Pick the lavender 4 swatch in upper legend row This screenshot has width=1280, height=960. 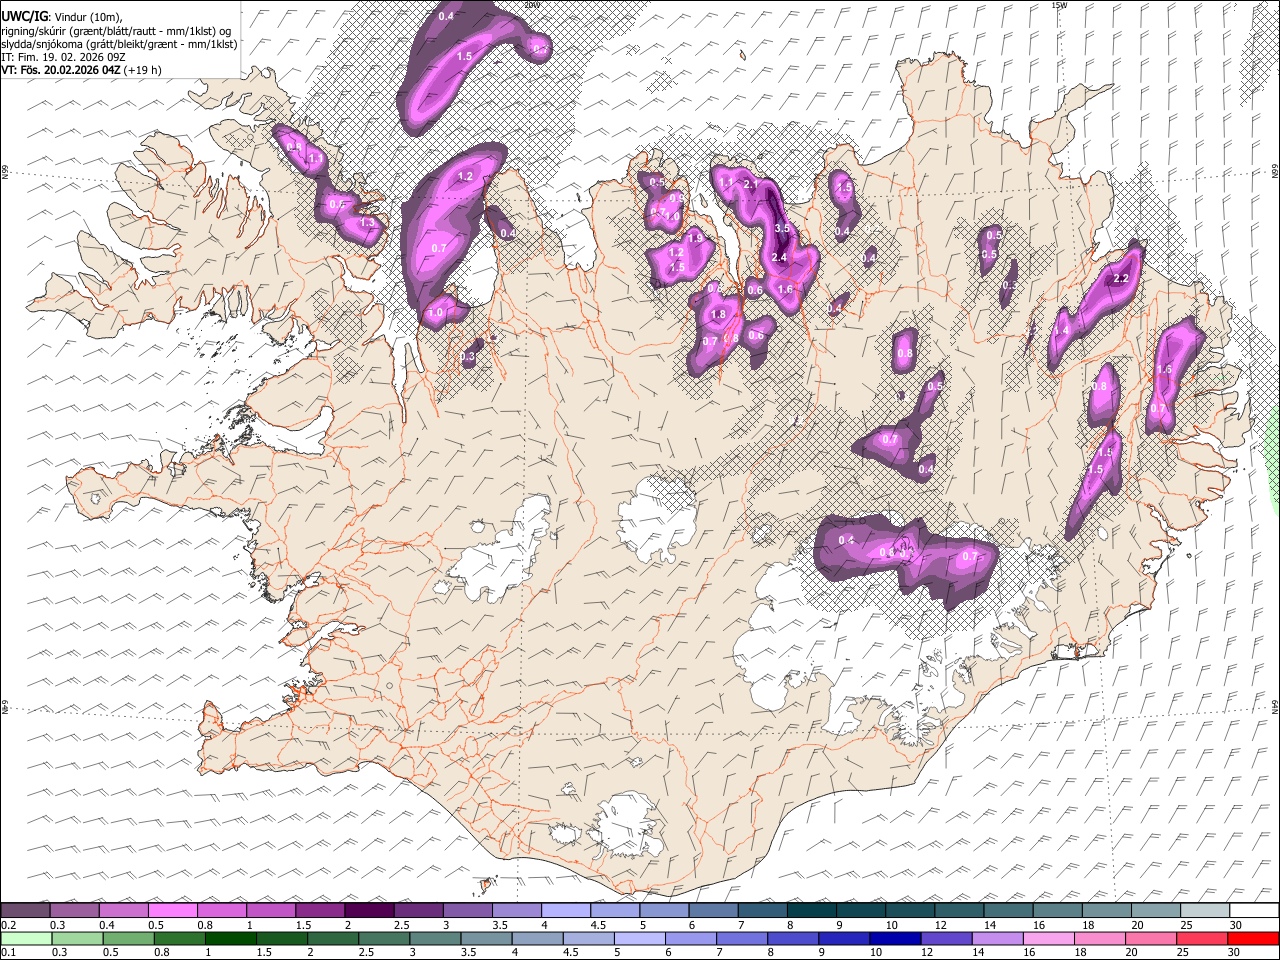coord(566,910)
